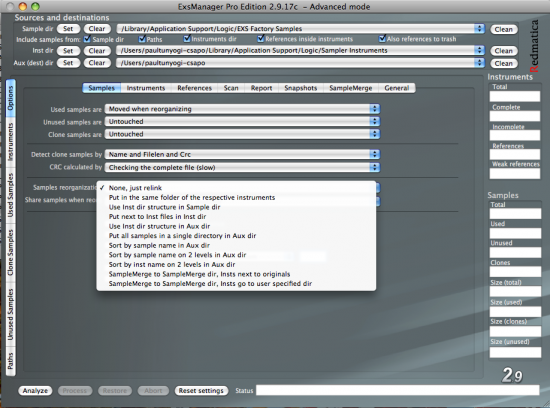550x408 pixels.
Task: Click the Weak references field
Action: [x=515, y=174]
